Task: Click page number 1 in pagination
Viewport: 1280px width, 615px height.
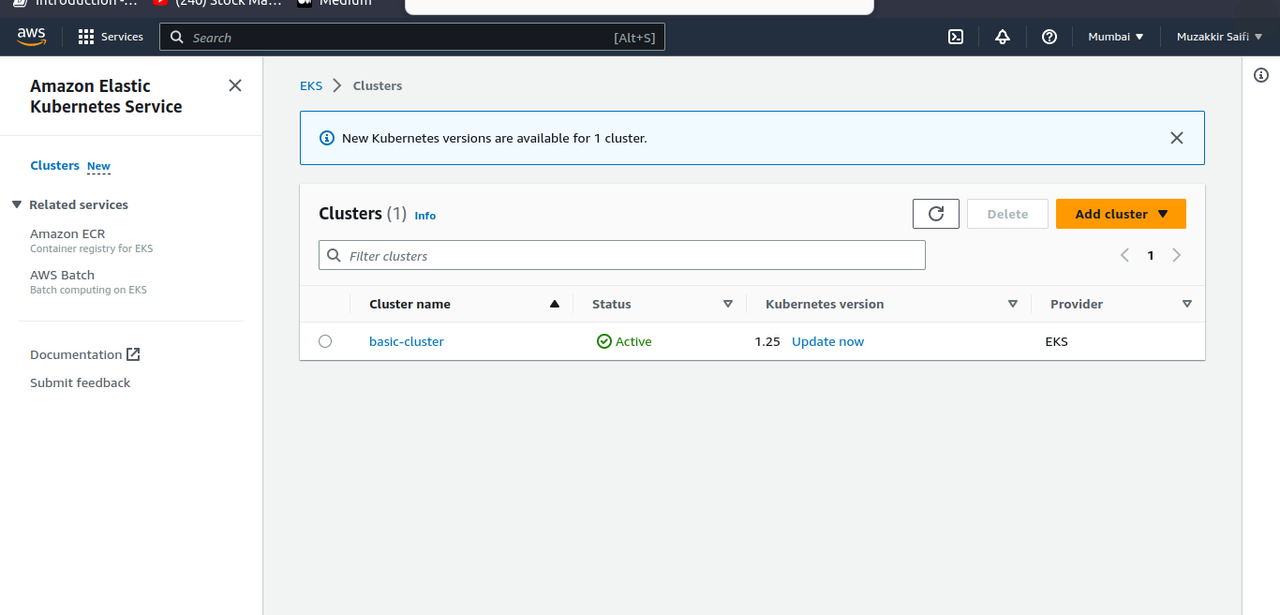Action: pos(1150,255)
